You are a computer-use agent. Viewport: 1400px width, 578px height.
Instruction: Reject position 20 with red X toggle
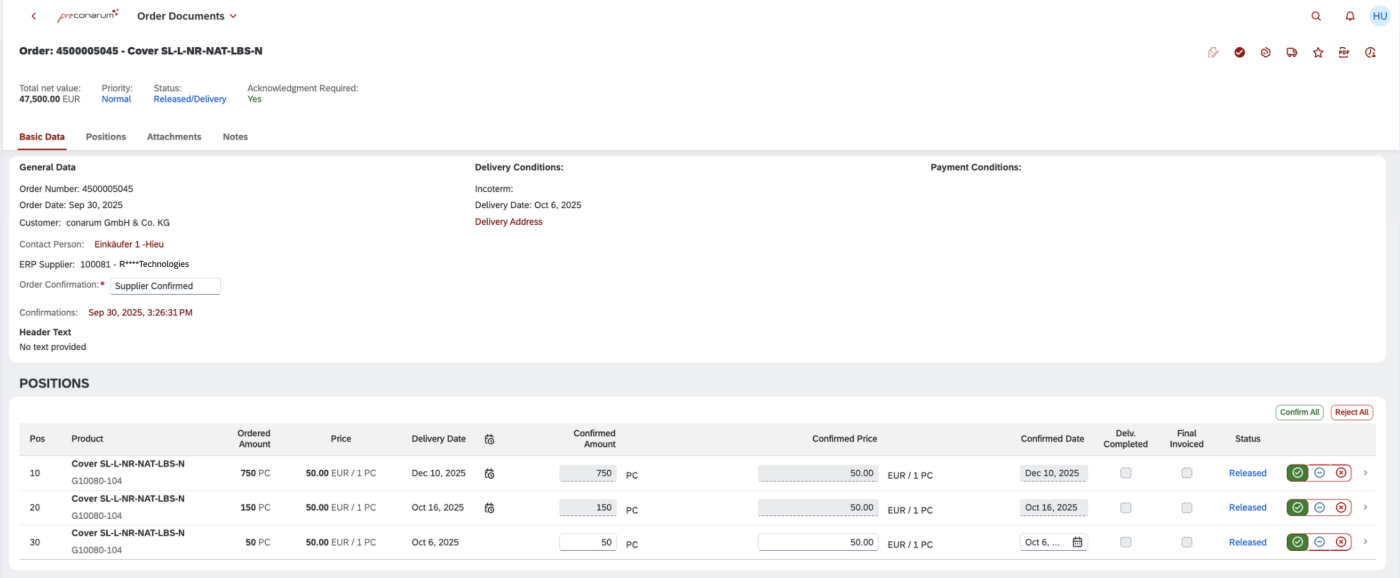click(x=1341, y=508)
